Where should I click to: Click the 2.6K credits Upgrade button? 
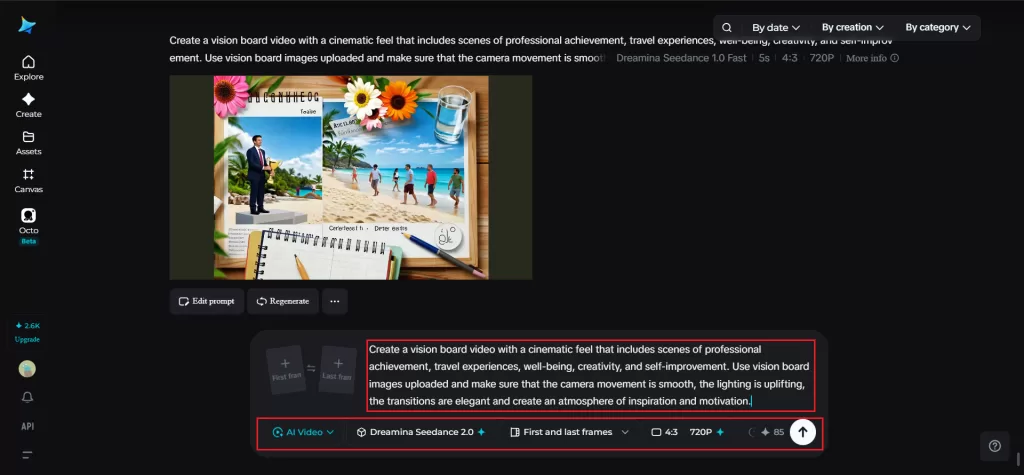pos(27,332)
